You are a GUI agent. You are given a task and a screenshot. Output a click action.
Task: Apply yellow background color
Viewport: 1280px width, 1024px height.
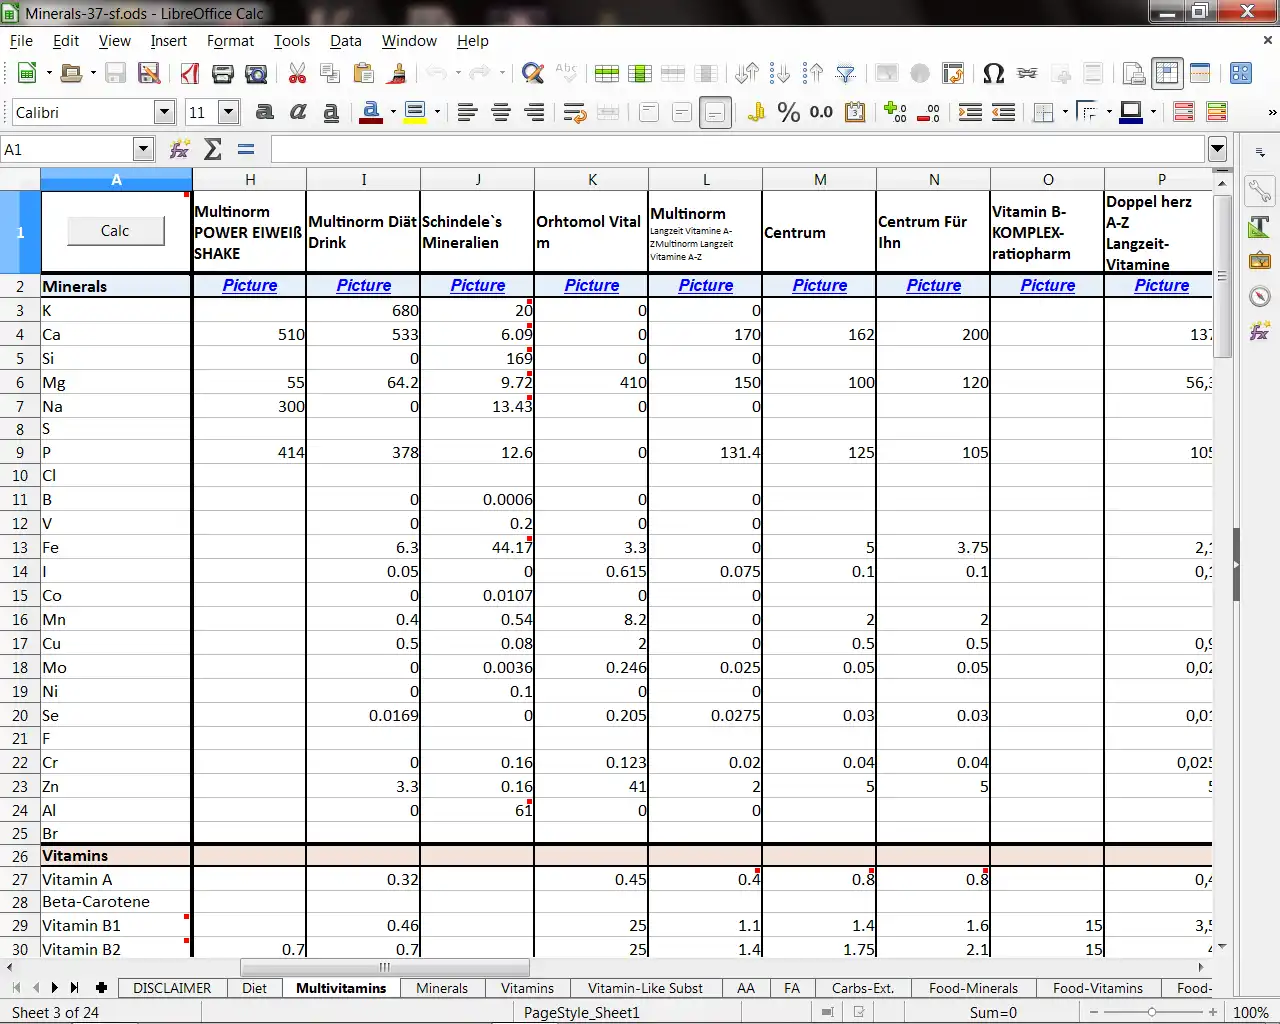[415, 112]
